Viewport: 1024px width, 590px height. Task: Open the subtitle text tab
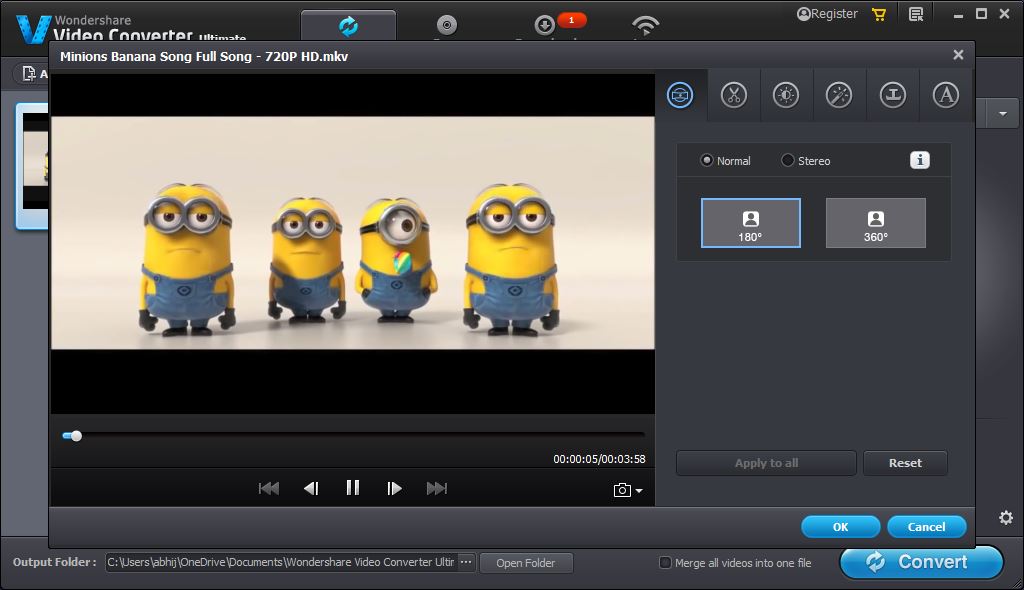(945, 95)
